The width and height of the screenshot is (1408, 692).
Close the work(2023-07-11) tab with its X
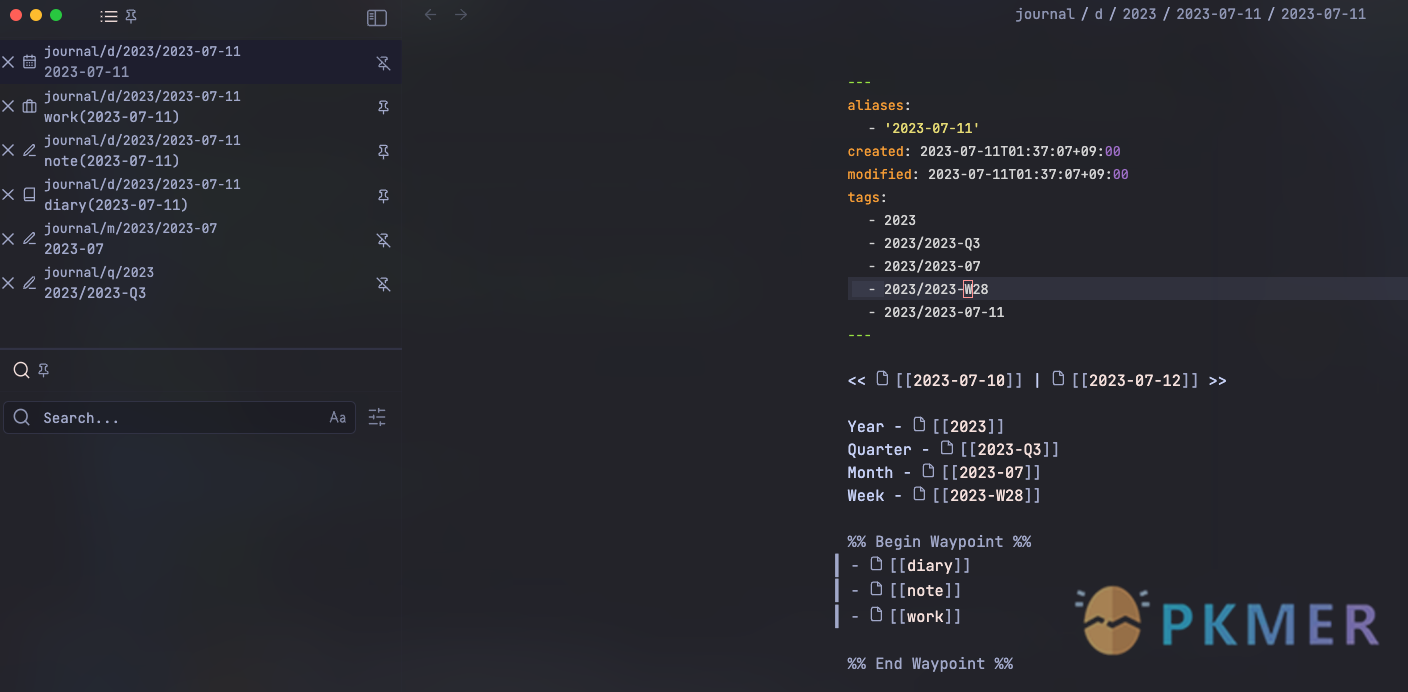click(8, 106)
